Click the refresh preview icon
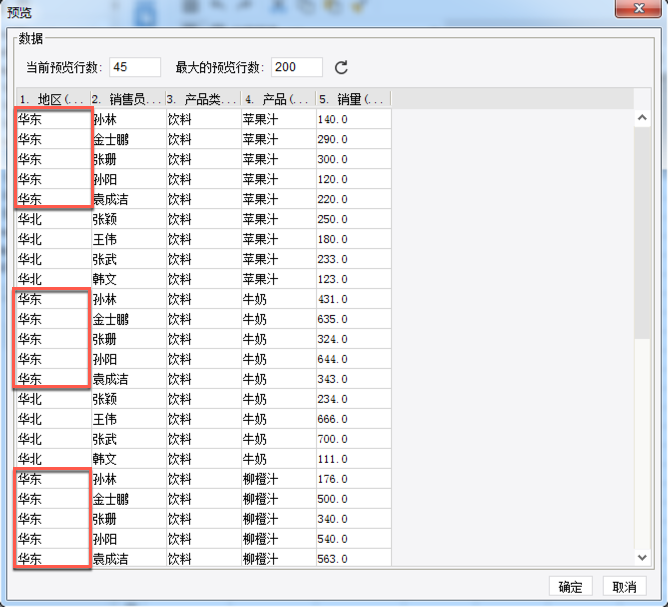Screen dimensions: 668x607 [x=341, y=67]
